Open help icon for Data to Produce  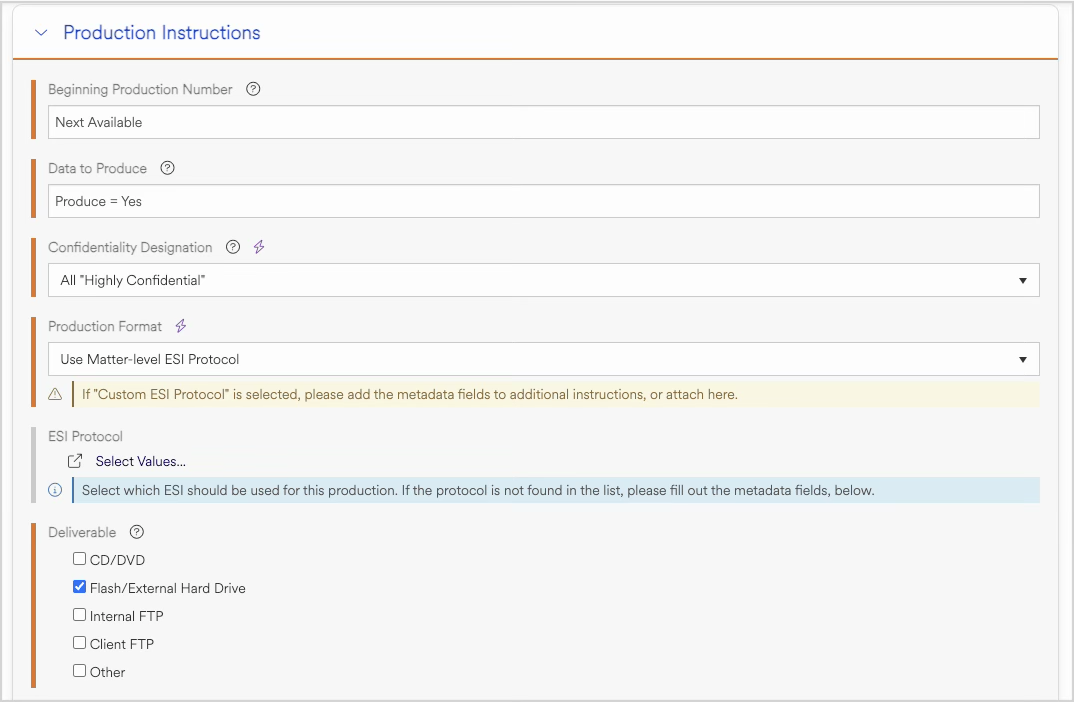coord(167,168)
